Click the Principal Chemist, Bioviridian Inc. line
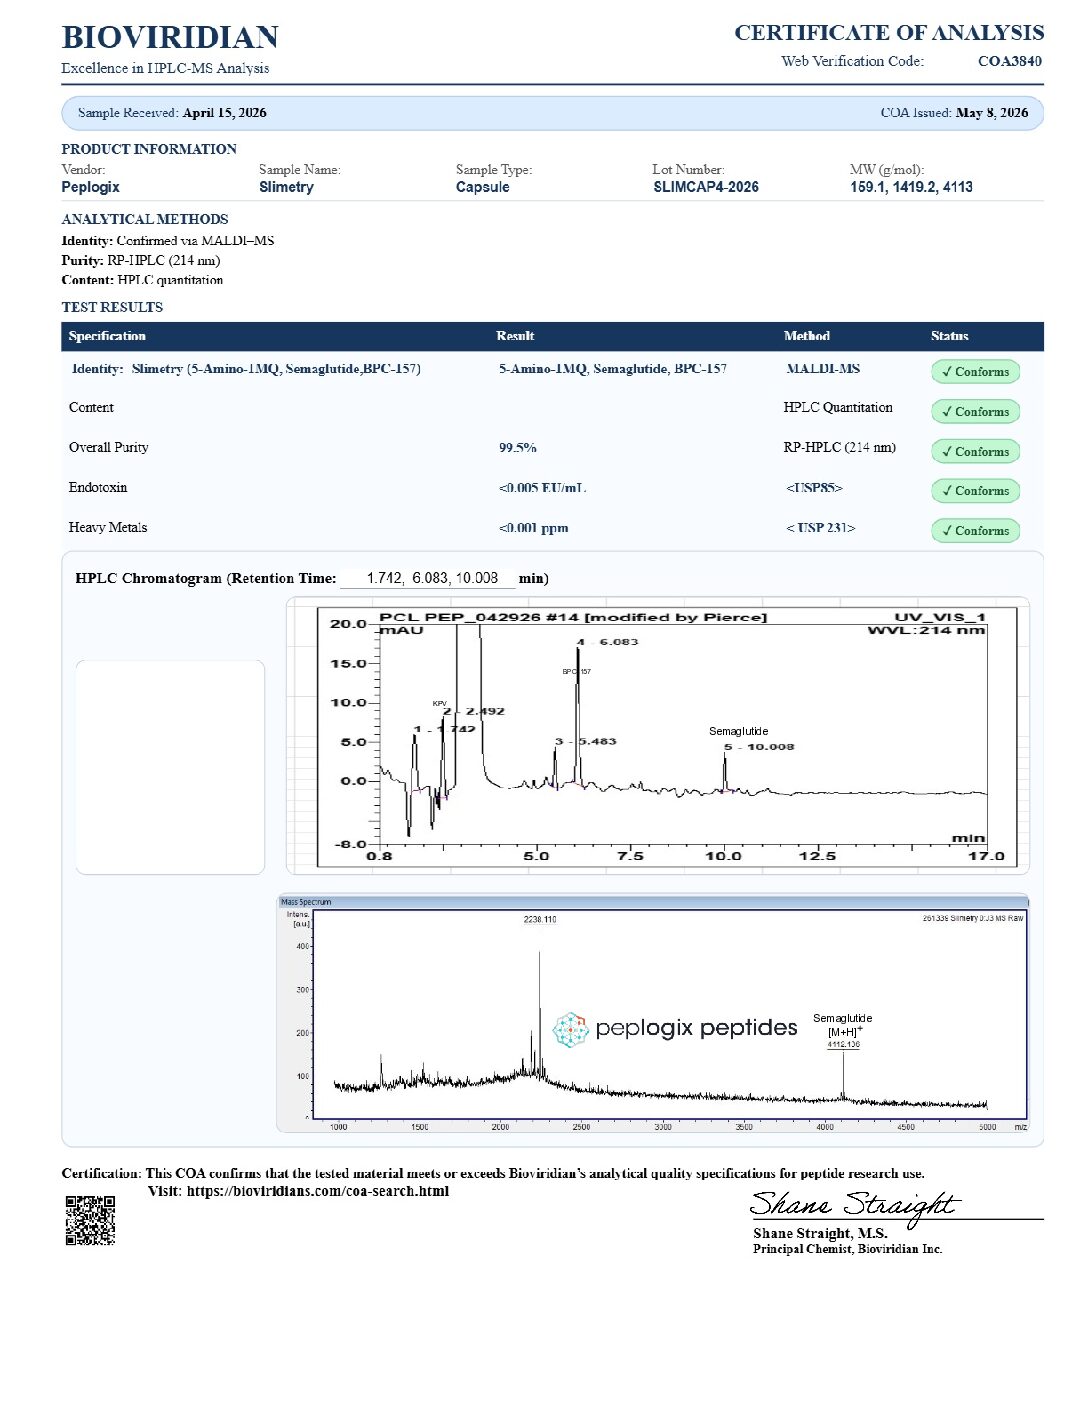 pos(848,1249)
